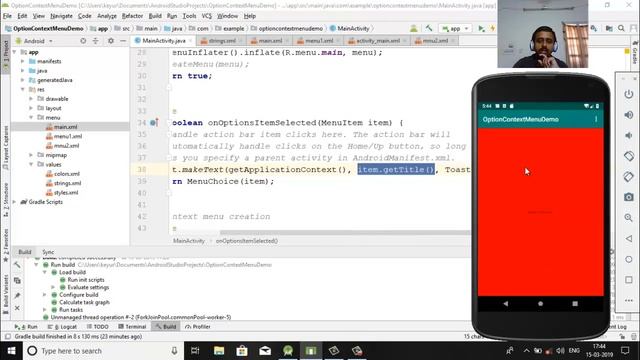
Task: Tap phone recent apps button
Action: coord(575,303)
